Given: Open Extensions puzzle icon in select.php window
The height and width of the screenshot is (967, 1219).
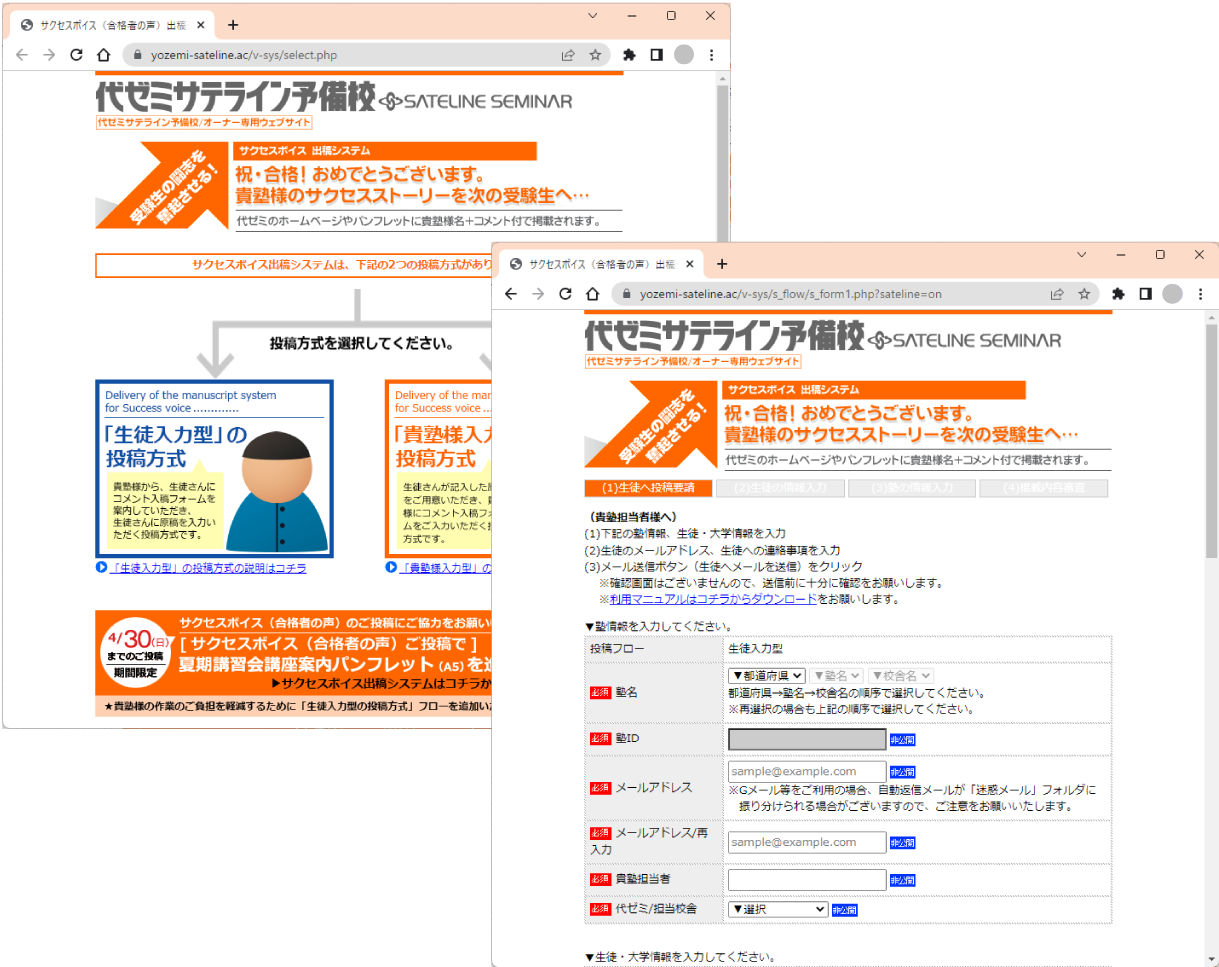Looking at the screenshot, I should (x=629, y=55).
